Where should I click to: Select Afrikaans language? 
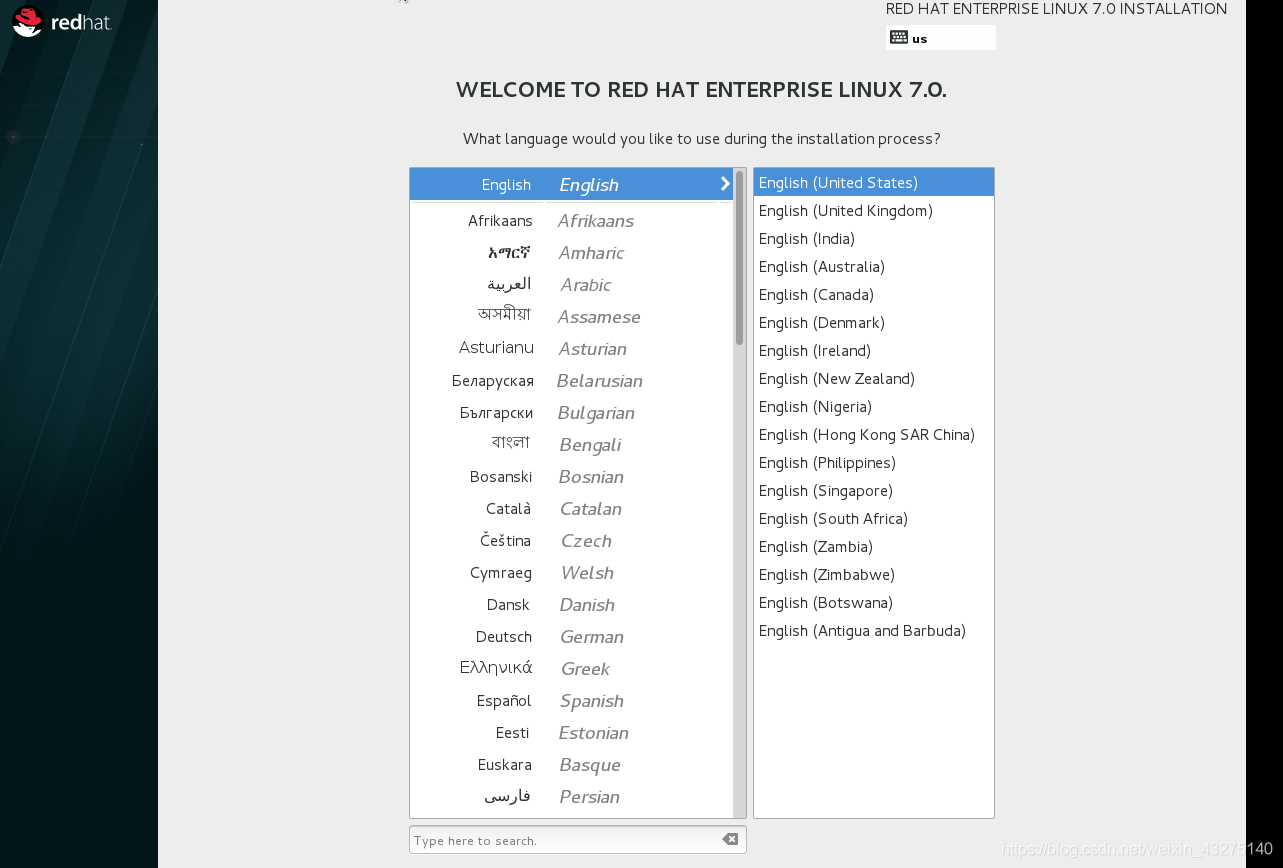tap(571, 221)
